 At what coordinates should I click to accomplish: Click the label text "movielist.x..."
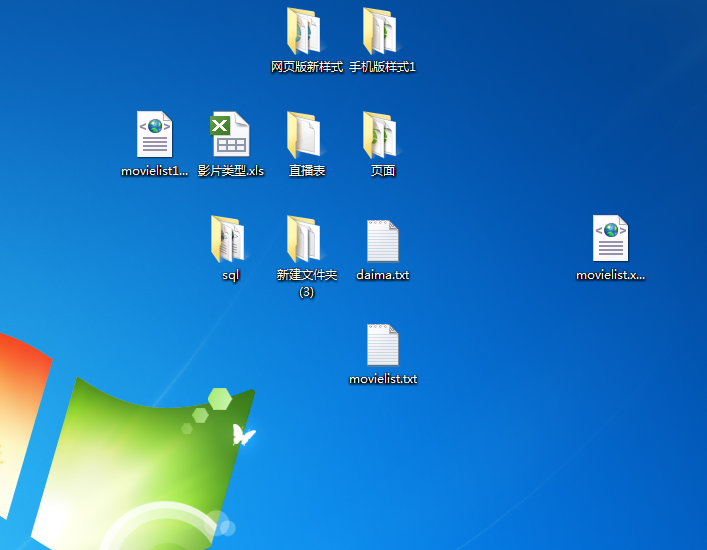tap(611, 275)
